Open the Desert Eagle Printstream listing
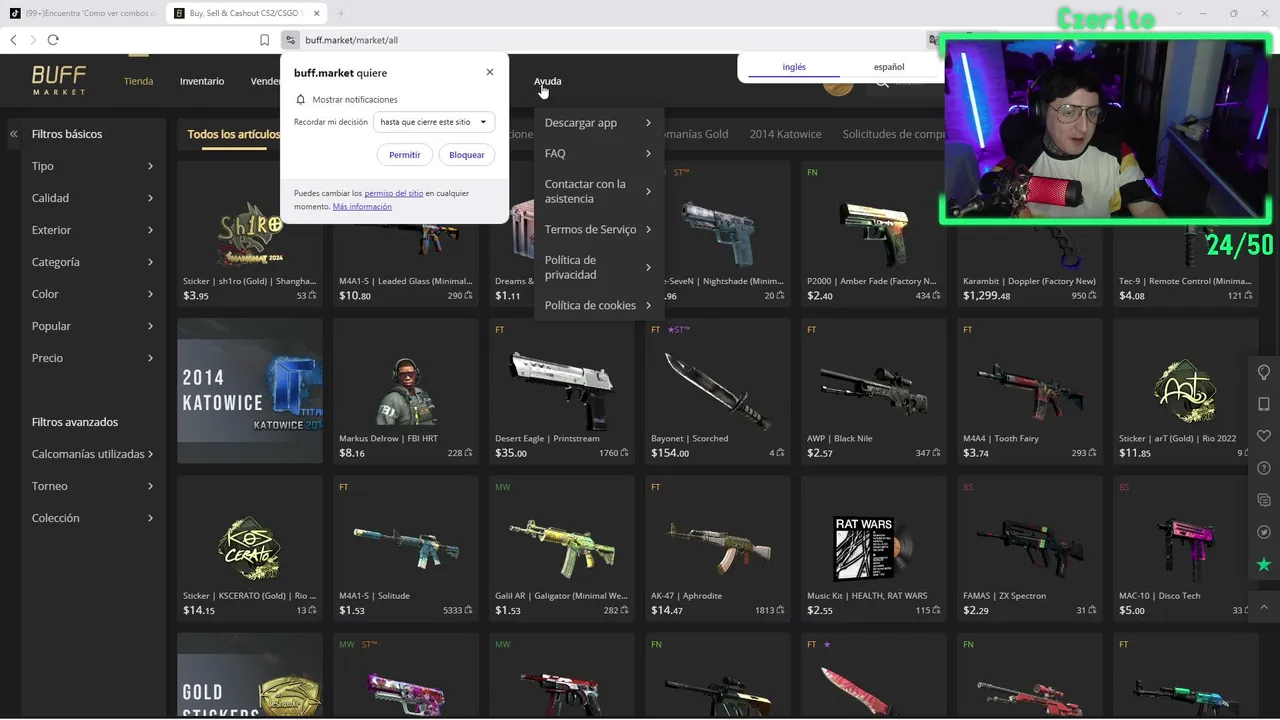This screenshot has height=720, width=1280. pos(562,391)
